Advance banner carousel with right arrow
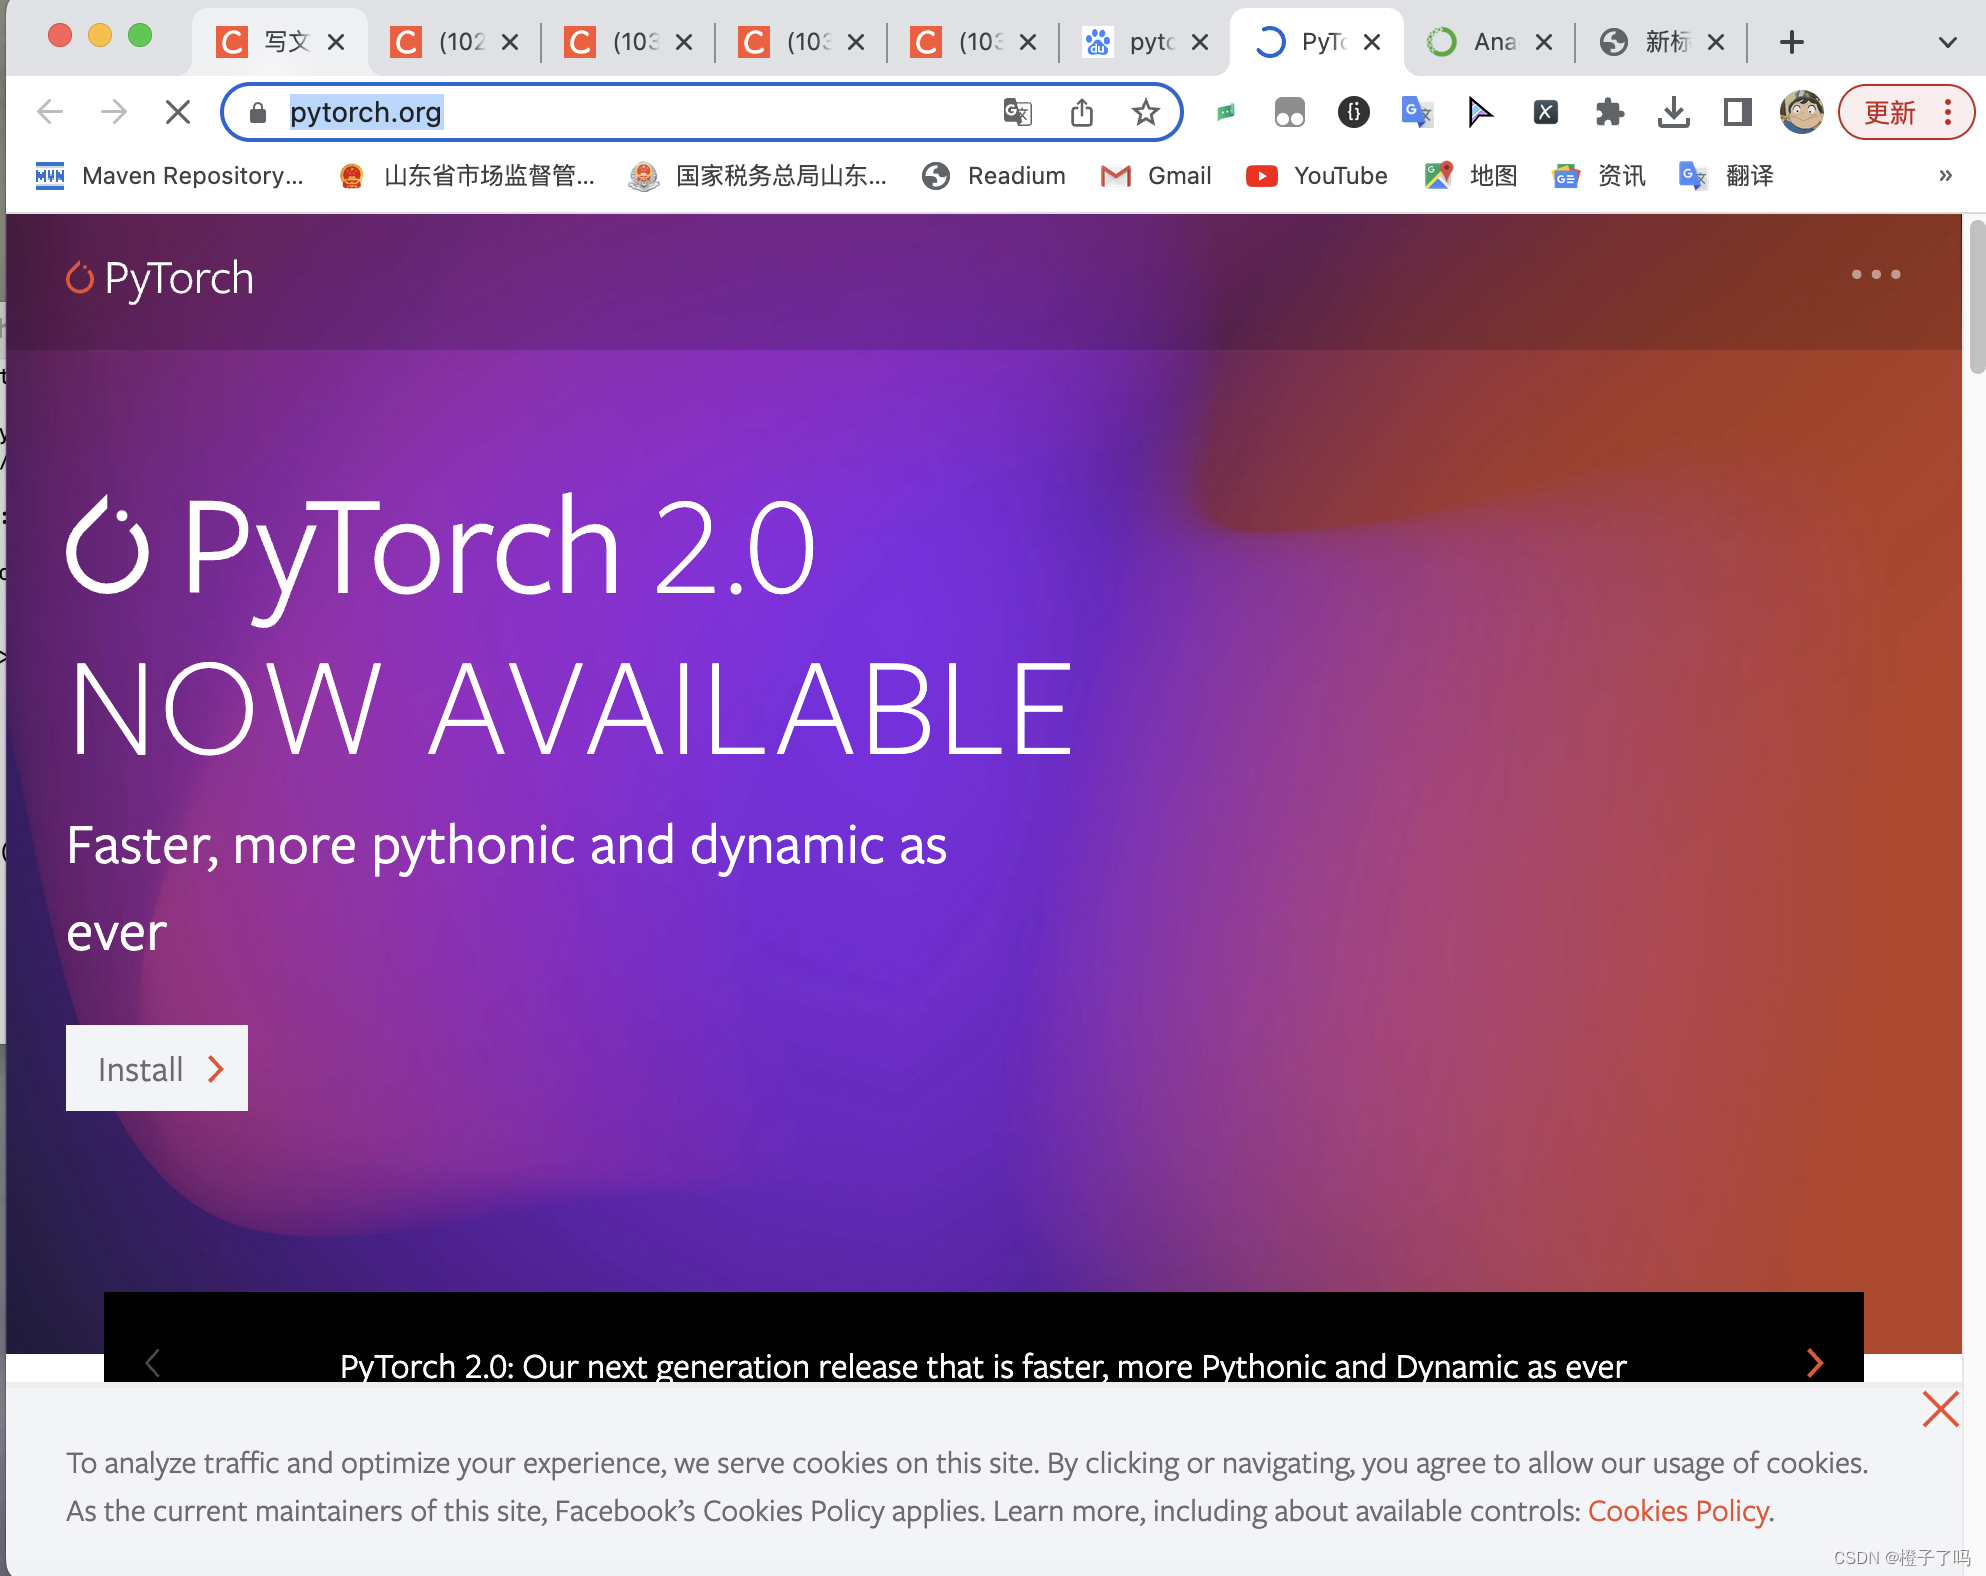1986x1576 pixels. (x=1815, y=1362)
